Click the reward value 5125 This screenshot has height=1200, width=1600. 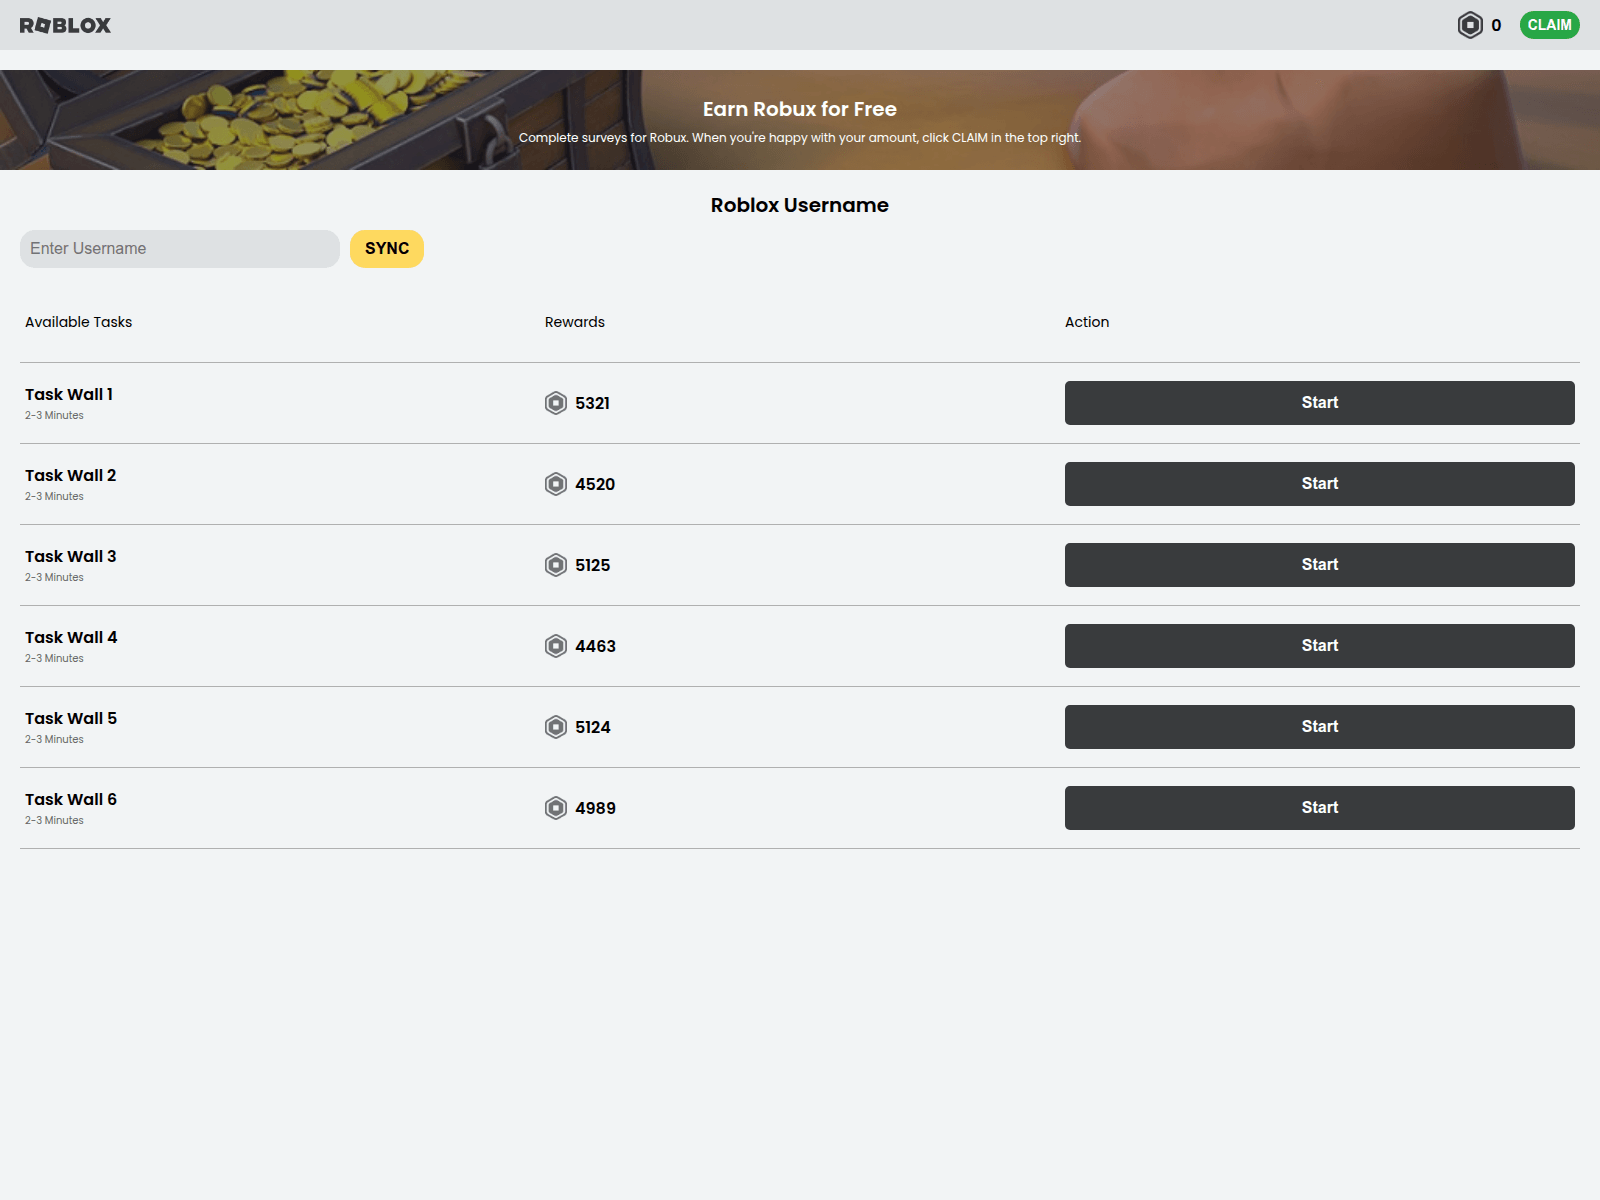click(x=593, y=565)
